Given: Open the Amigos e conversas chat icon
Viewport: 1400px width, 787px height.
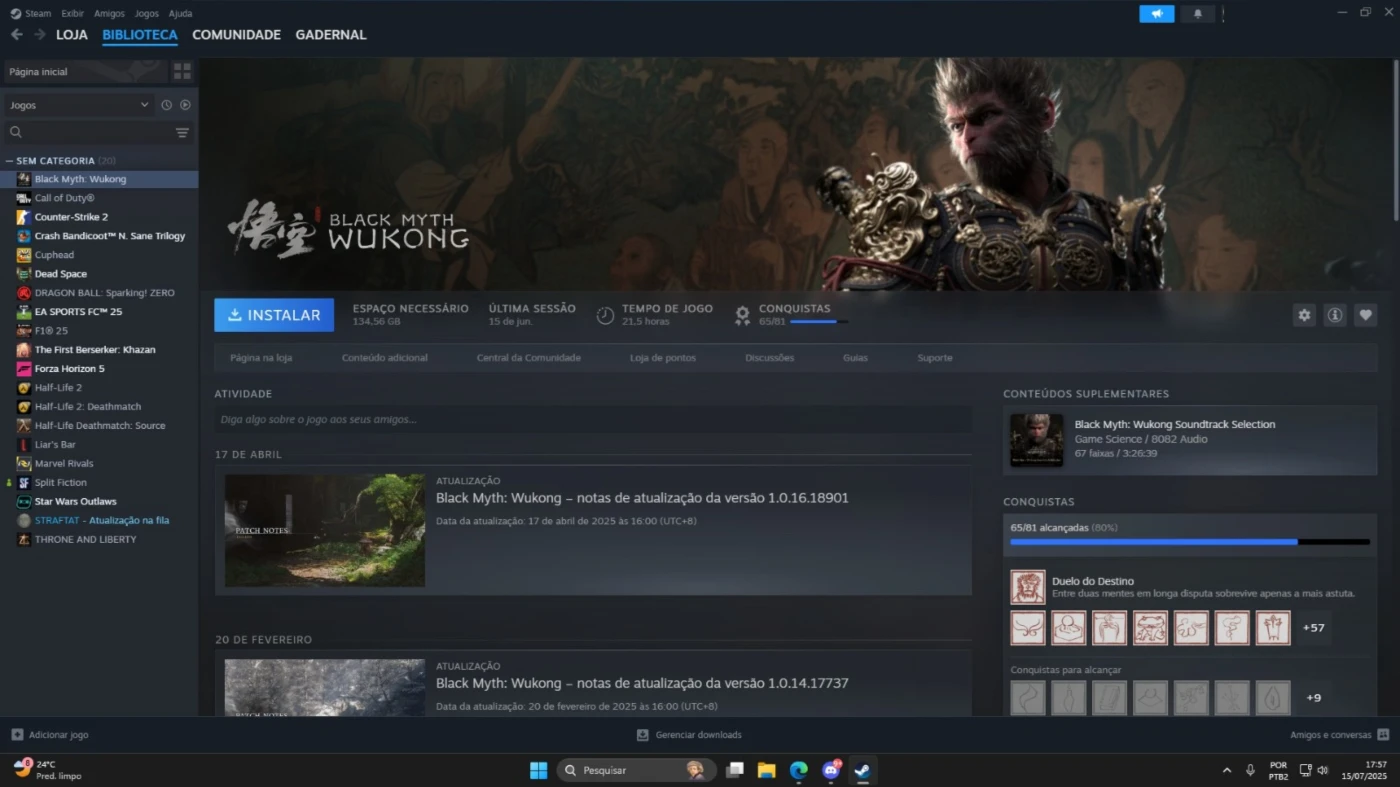Looking at the screenshot, I should pyautogui.click(x=1383, y=735).
